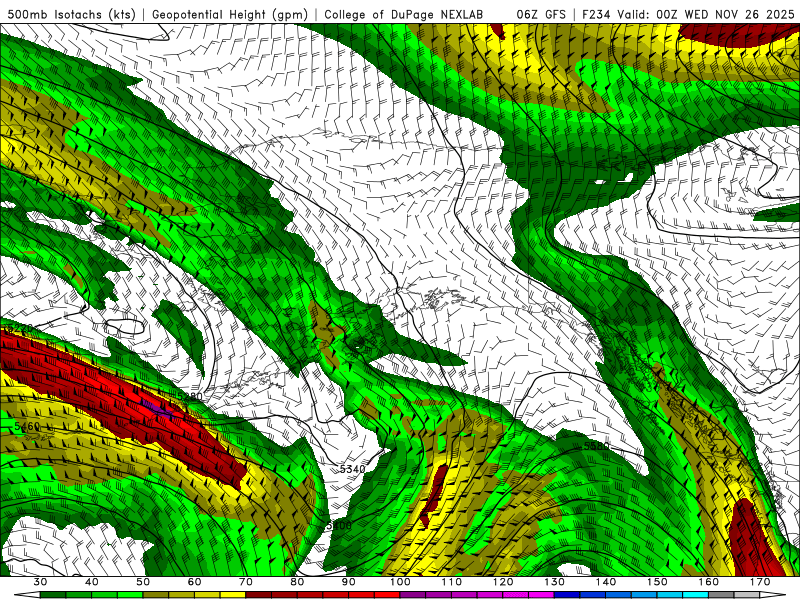Click the 100 value on the color scale

[400, 582]
